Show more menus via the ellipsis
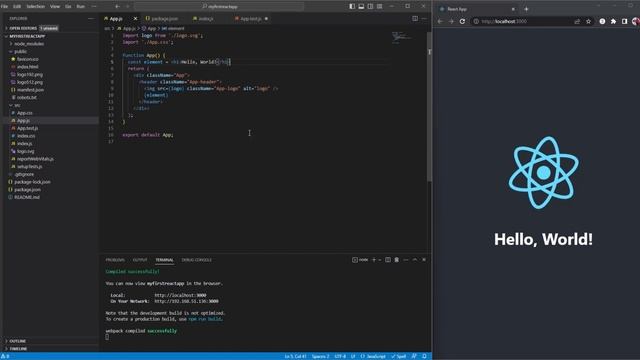Viewport: 640px width, 360px height. point(94,7)
